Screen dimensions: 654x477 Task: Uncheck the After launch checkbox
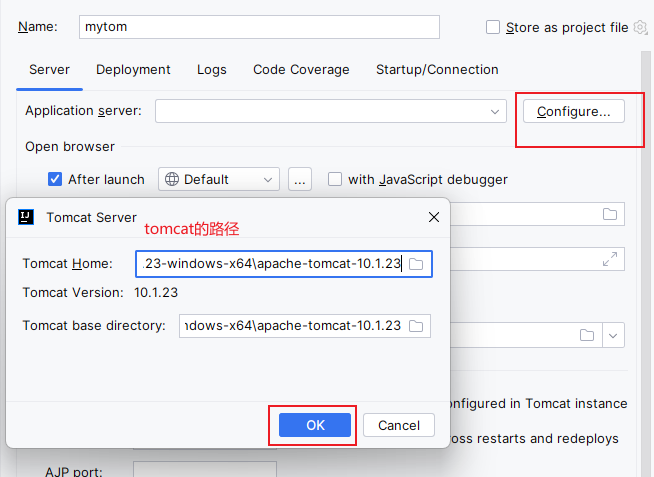pos(55,179)
